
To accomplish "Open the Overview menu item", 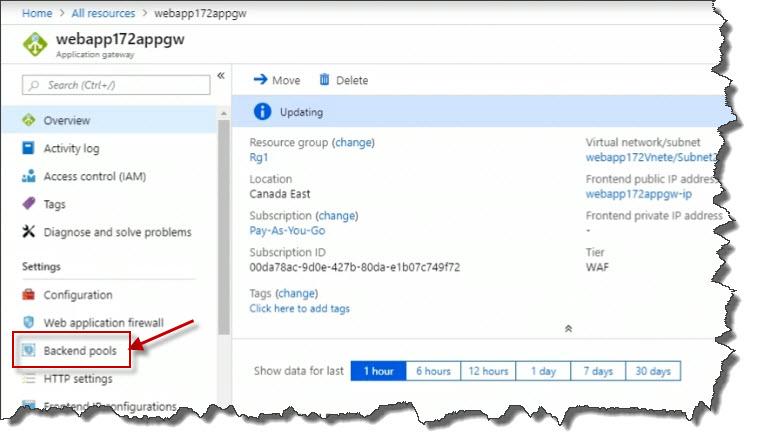I will tap(109, 120).
